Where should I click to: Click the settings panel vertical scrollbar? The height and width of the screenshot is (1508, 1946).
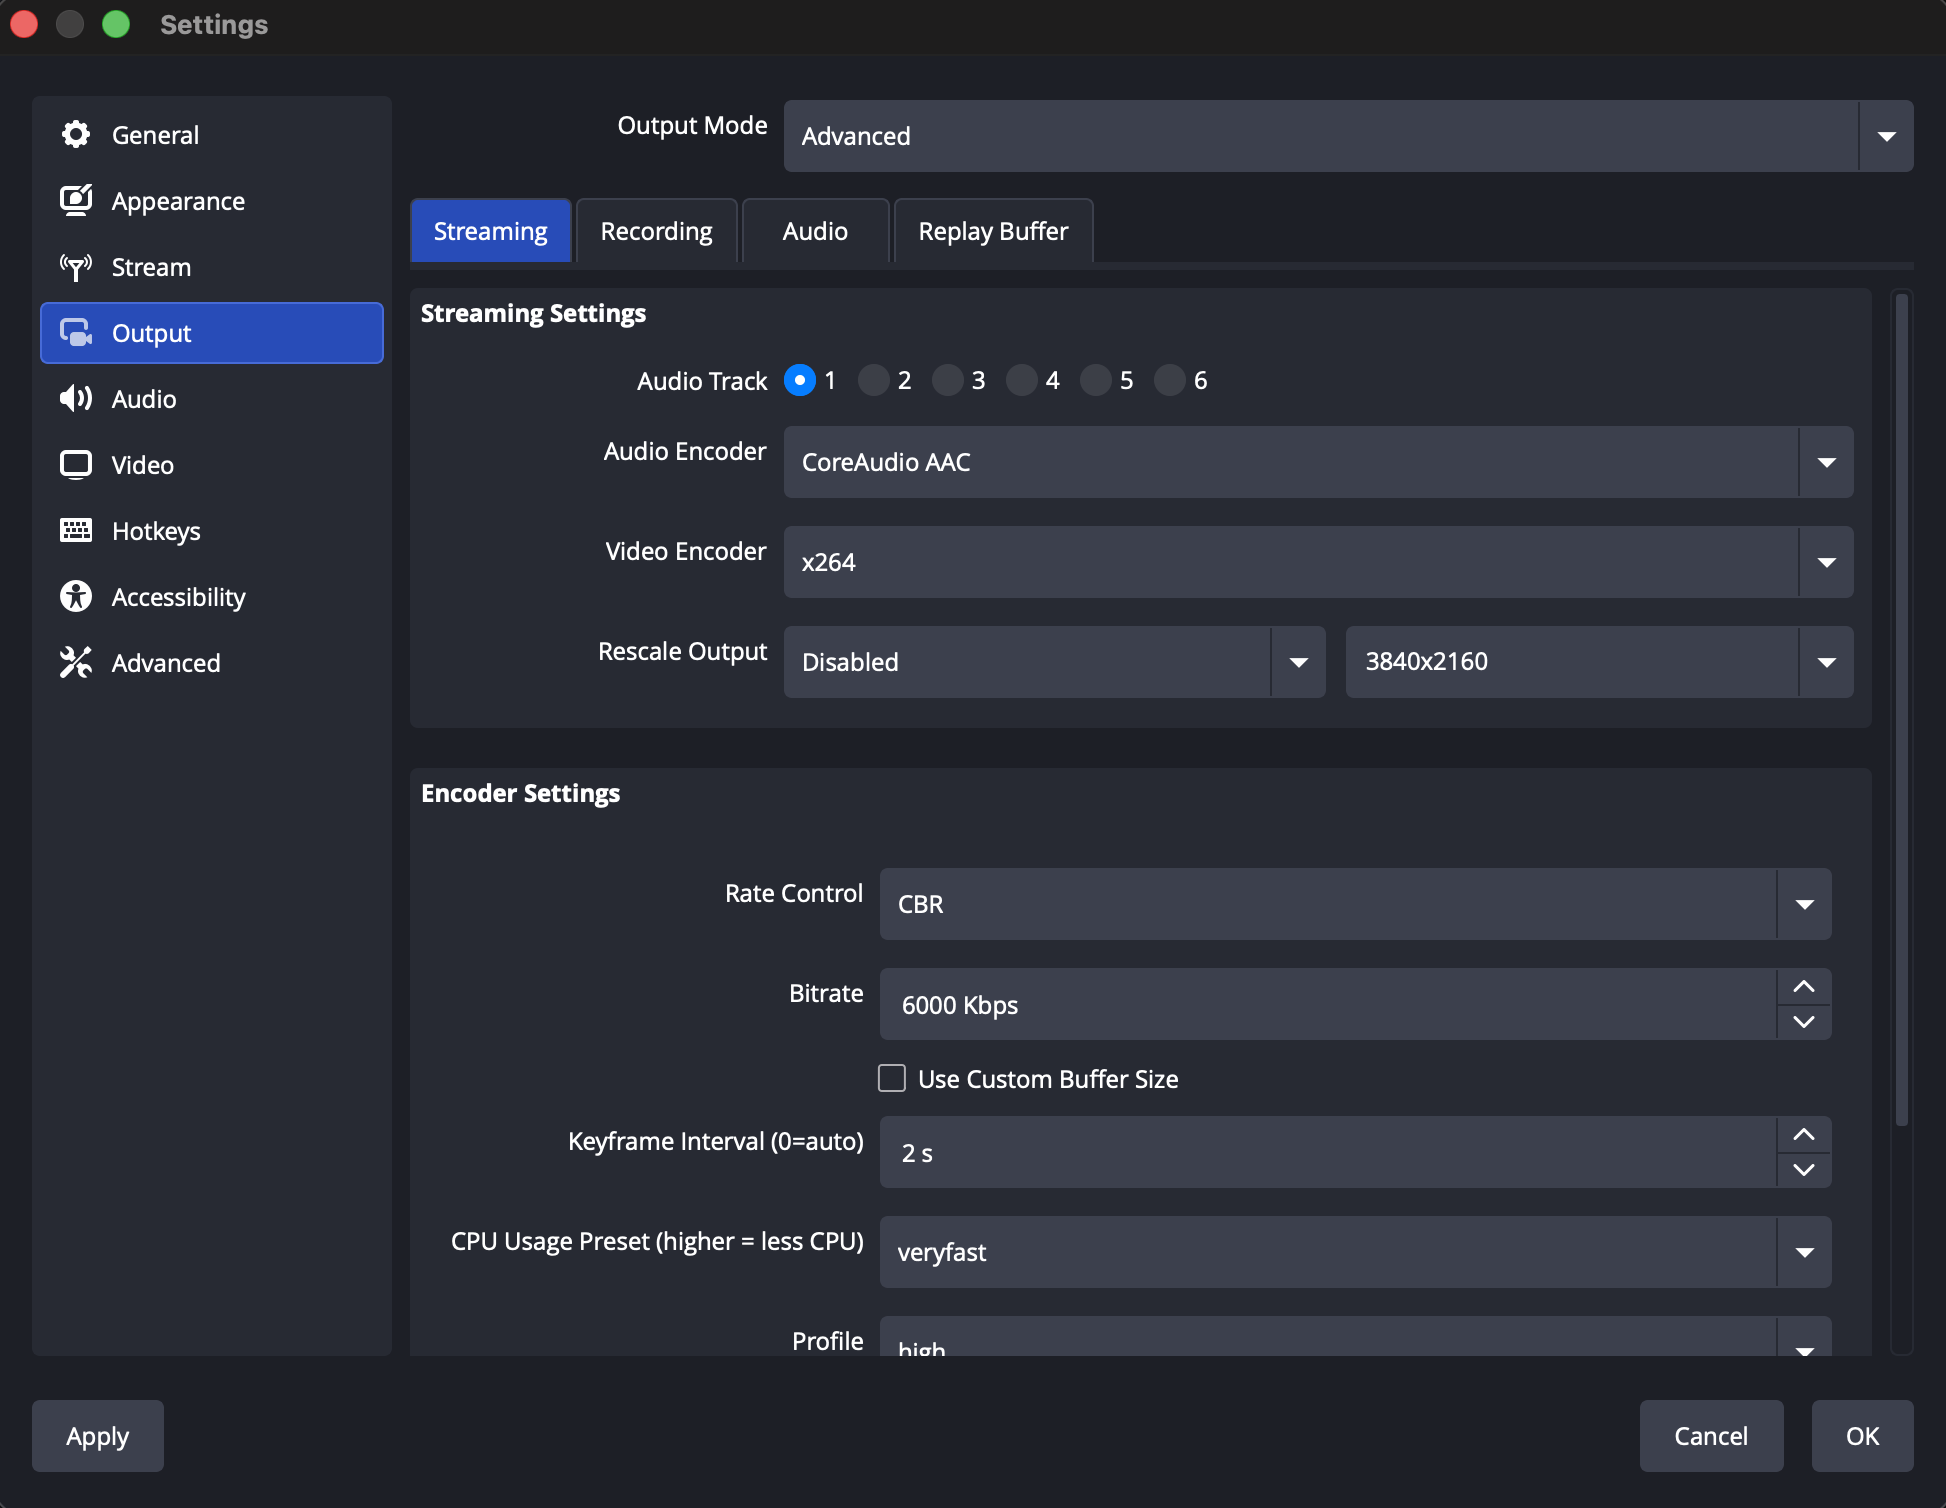1902,710
